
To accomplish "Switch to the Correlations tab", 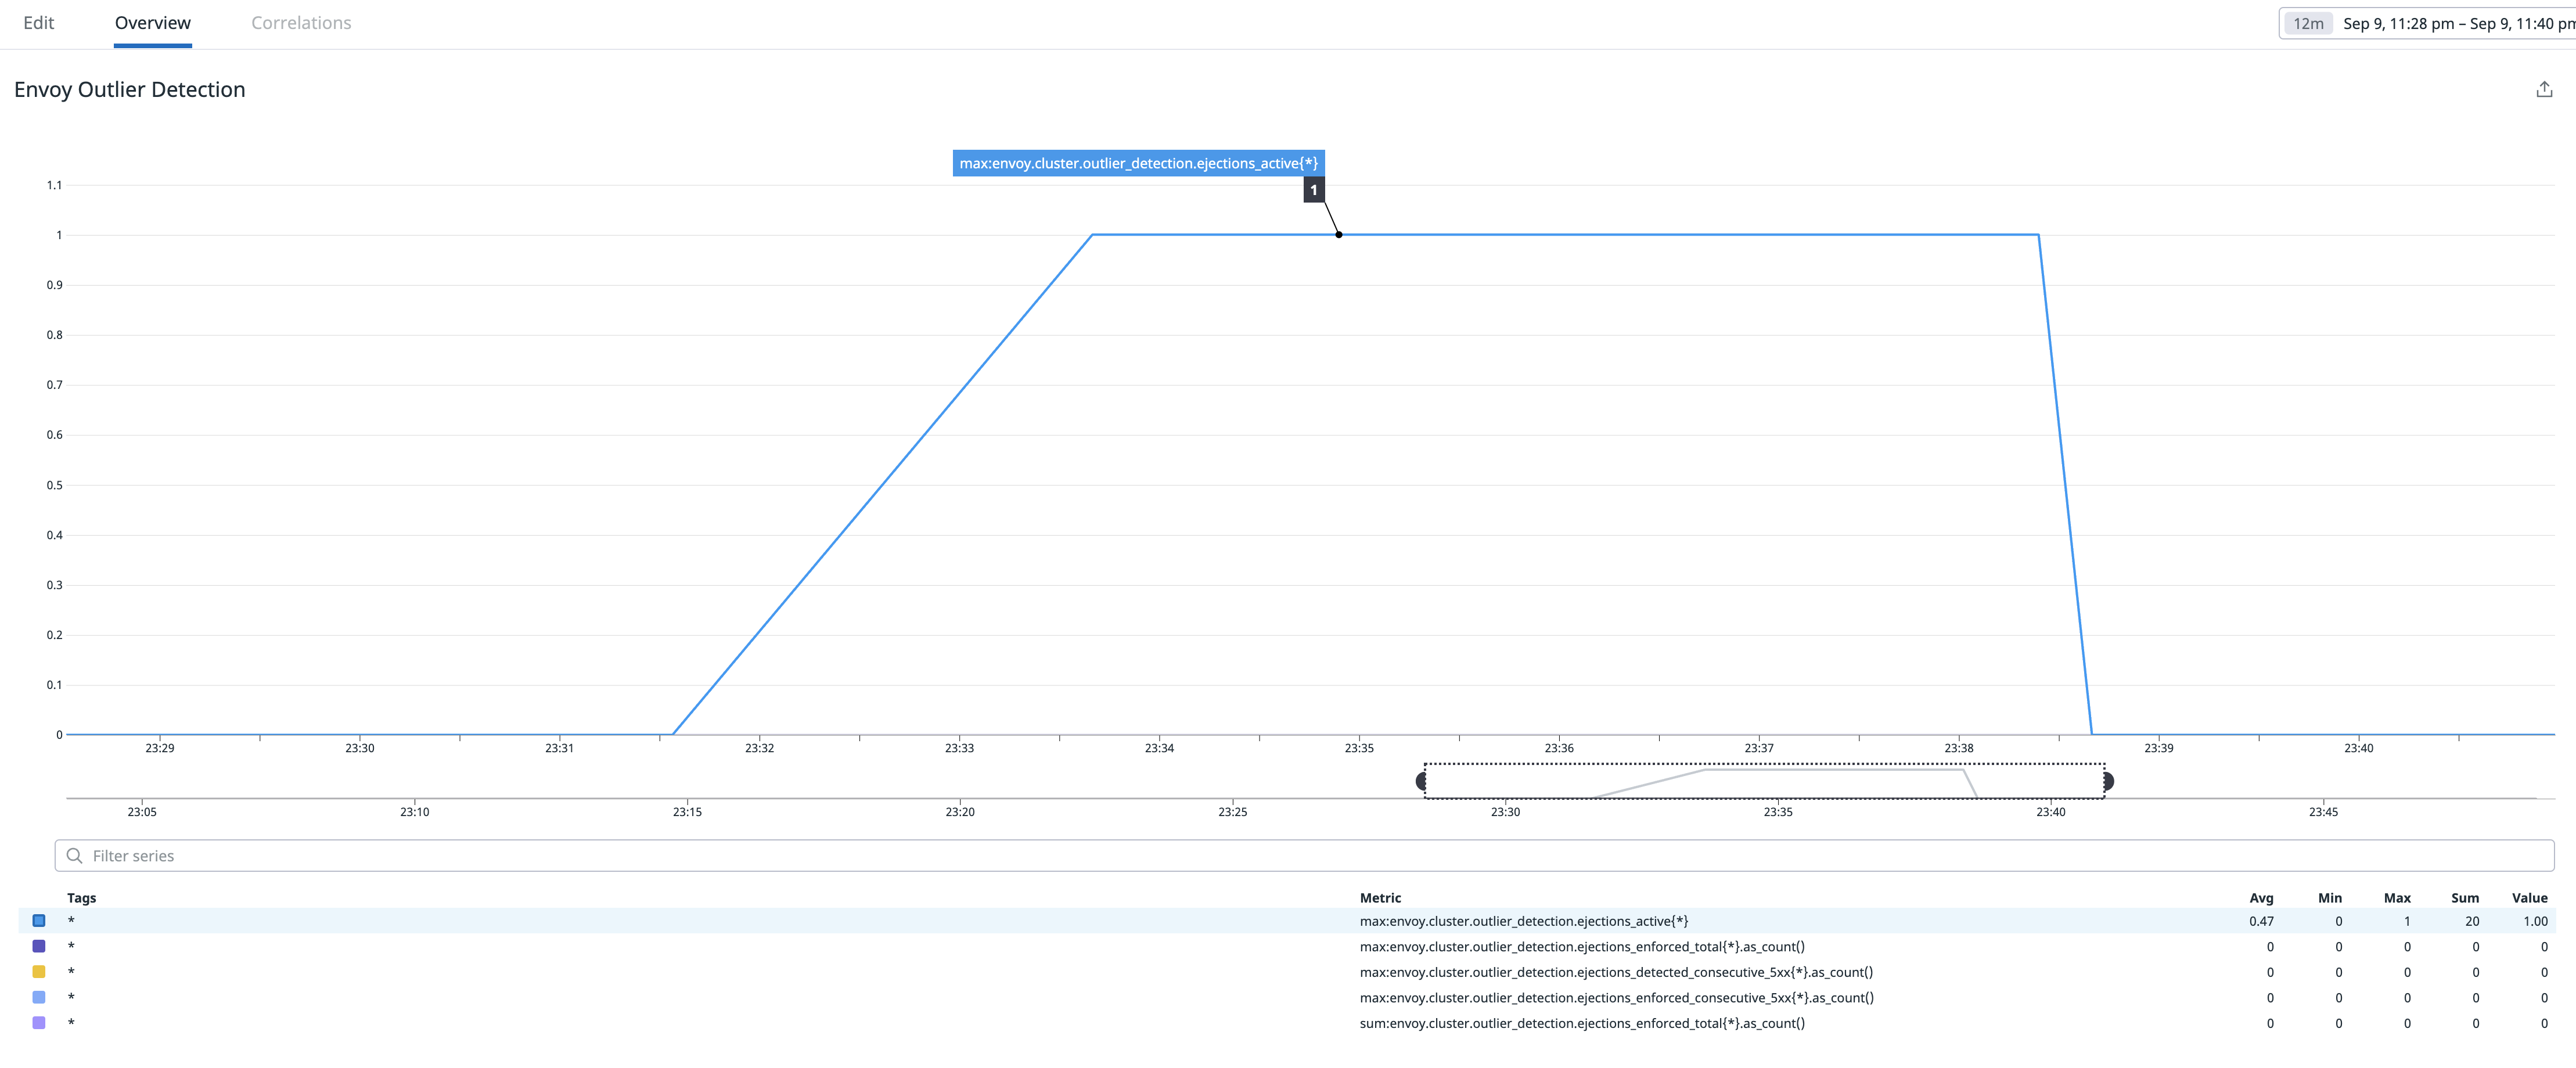I will [300, 22].
